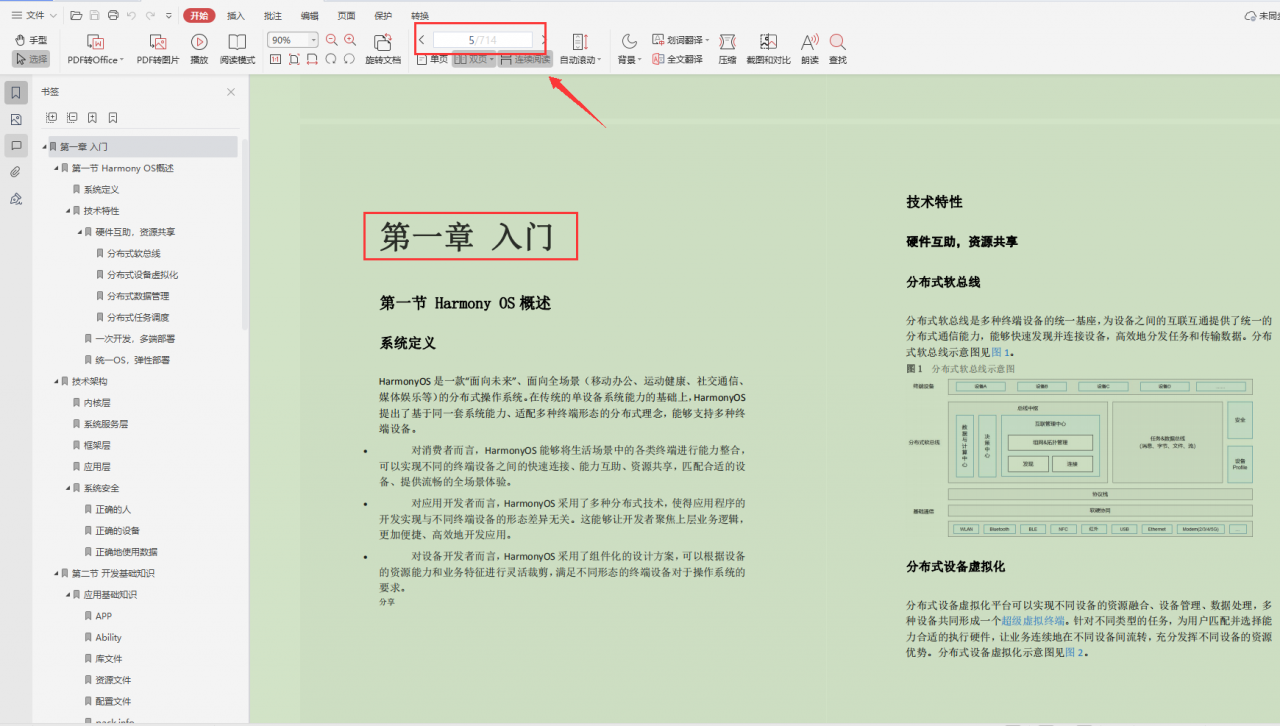Start 朗读 read aloud
Image resolution: width=1280 pixels, height=726 pixels.
[x=809, y=49]
